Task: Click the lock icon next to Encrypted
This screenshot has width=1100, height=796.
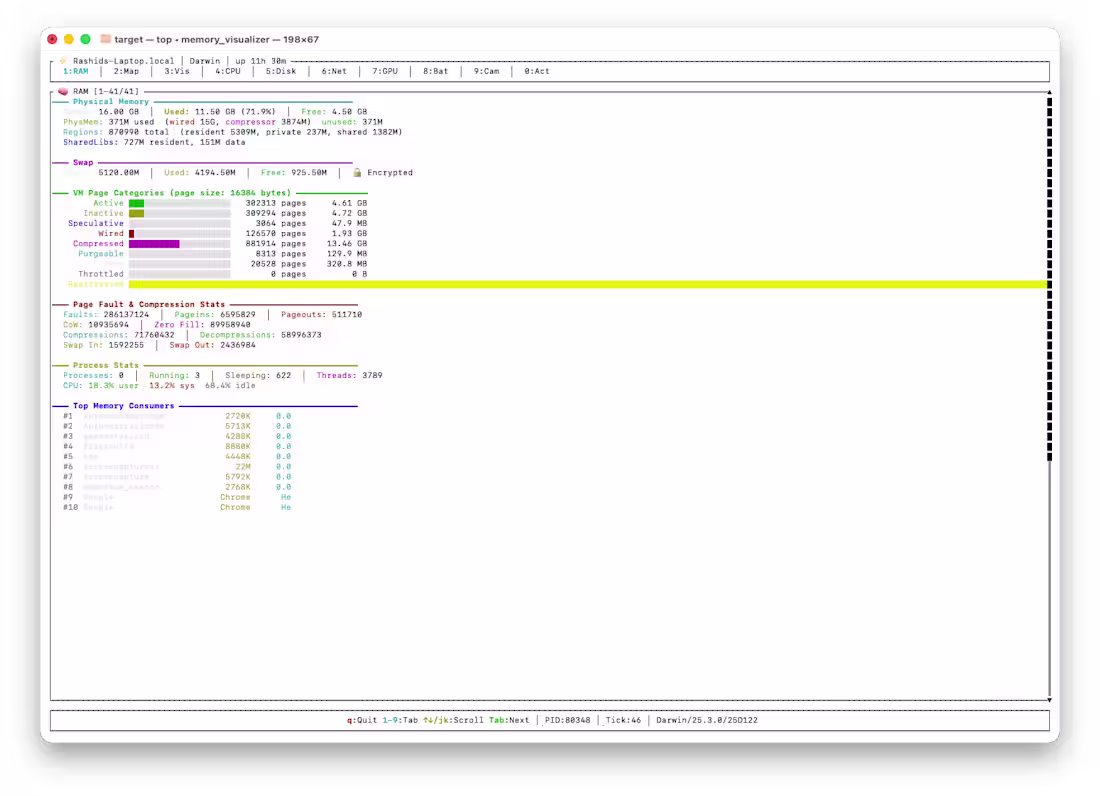Action: tap(355, 172)
